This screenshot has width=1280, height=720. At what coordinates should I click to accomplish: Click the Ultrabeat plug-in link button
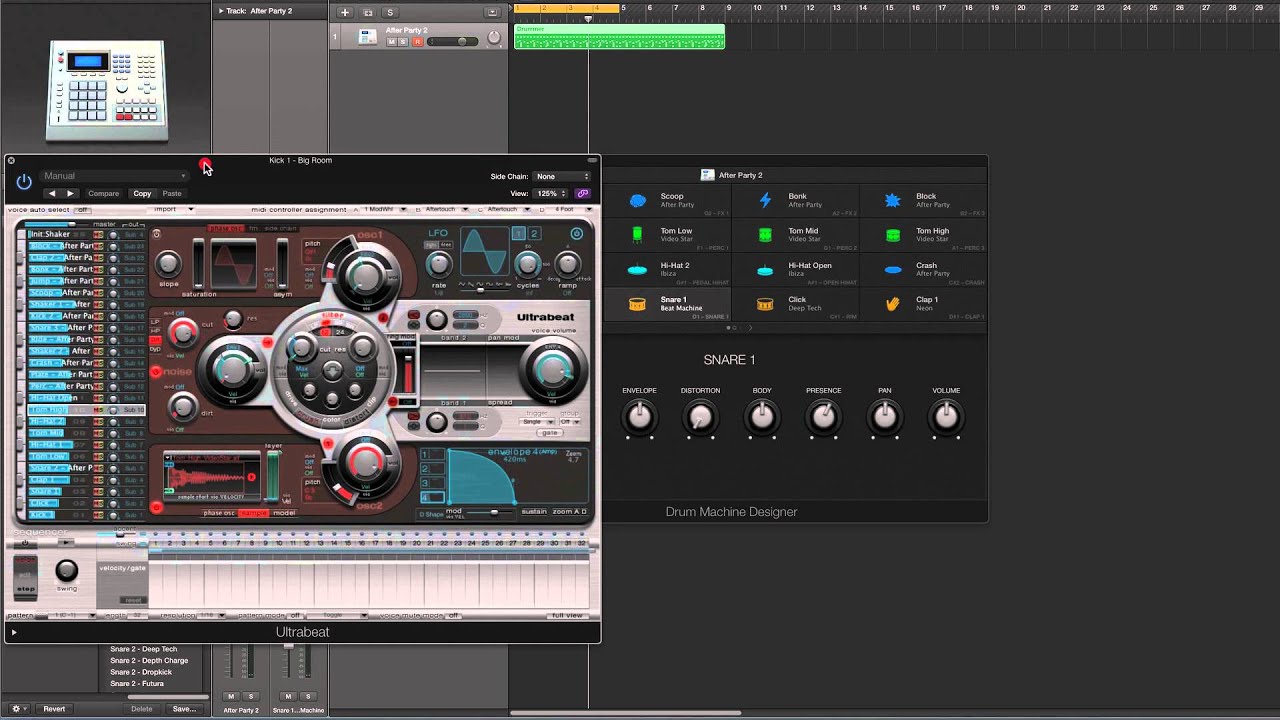582,193
